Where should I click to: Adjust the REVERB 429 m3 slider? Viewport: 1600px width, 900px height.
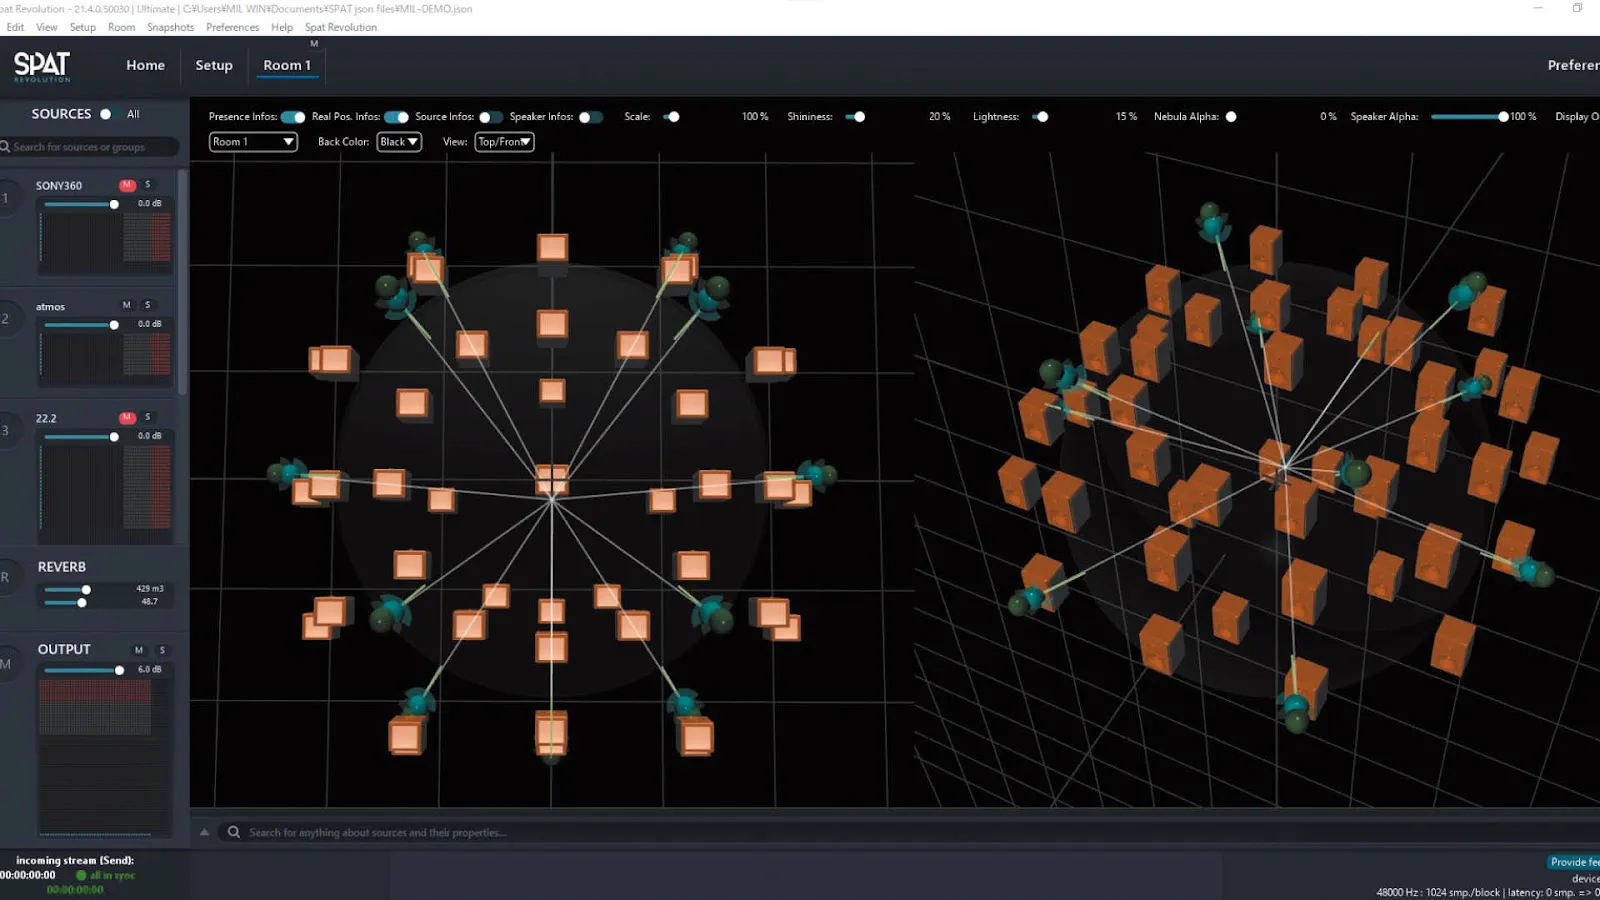click(67, 590)
